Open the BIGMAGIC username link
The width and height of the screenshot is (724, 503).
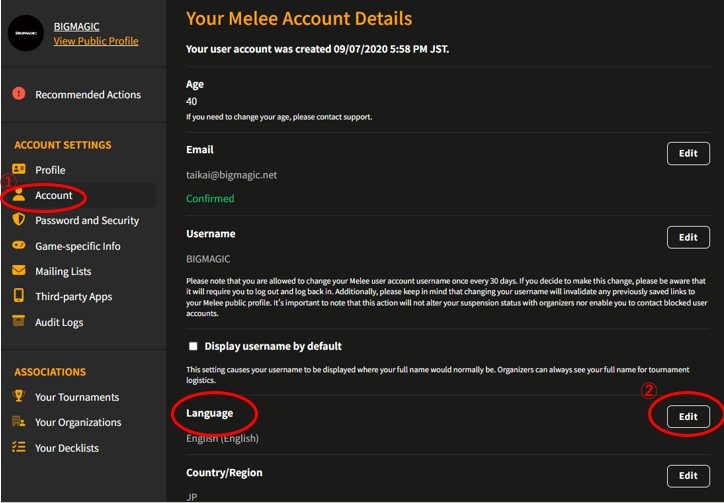click(x=76, y=27)
